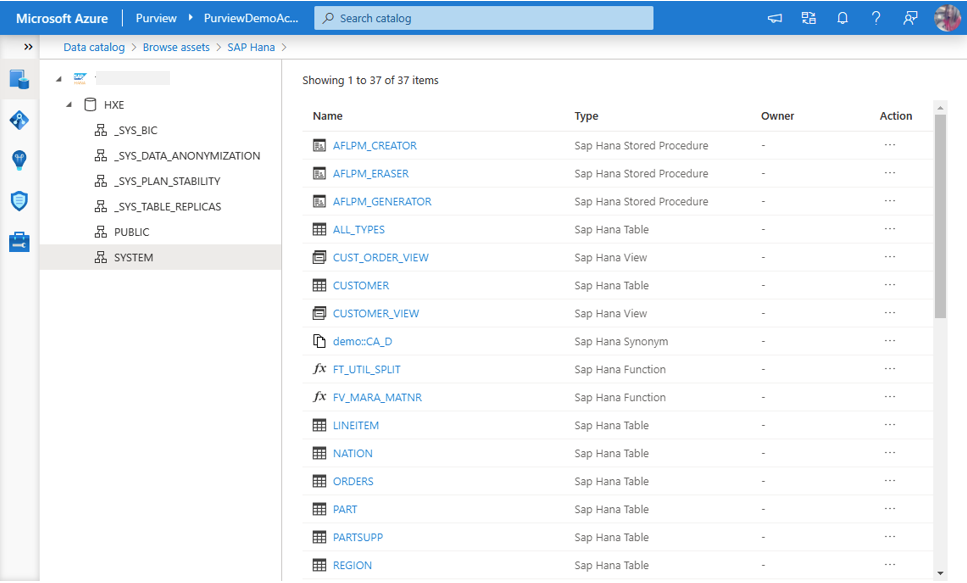Go to Data catalog breadcrumb

[x=94, y=48]
